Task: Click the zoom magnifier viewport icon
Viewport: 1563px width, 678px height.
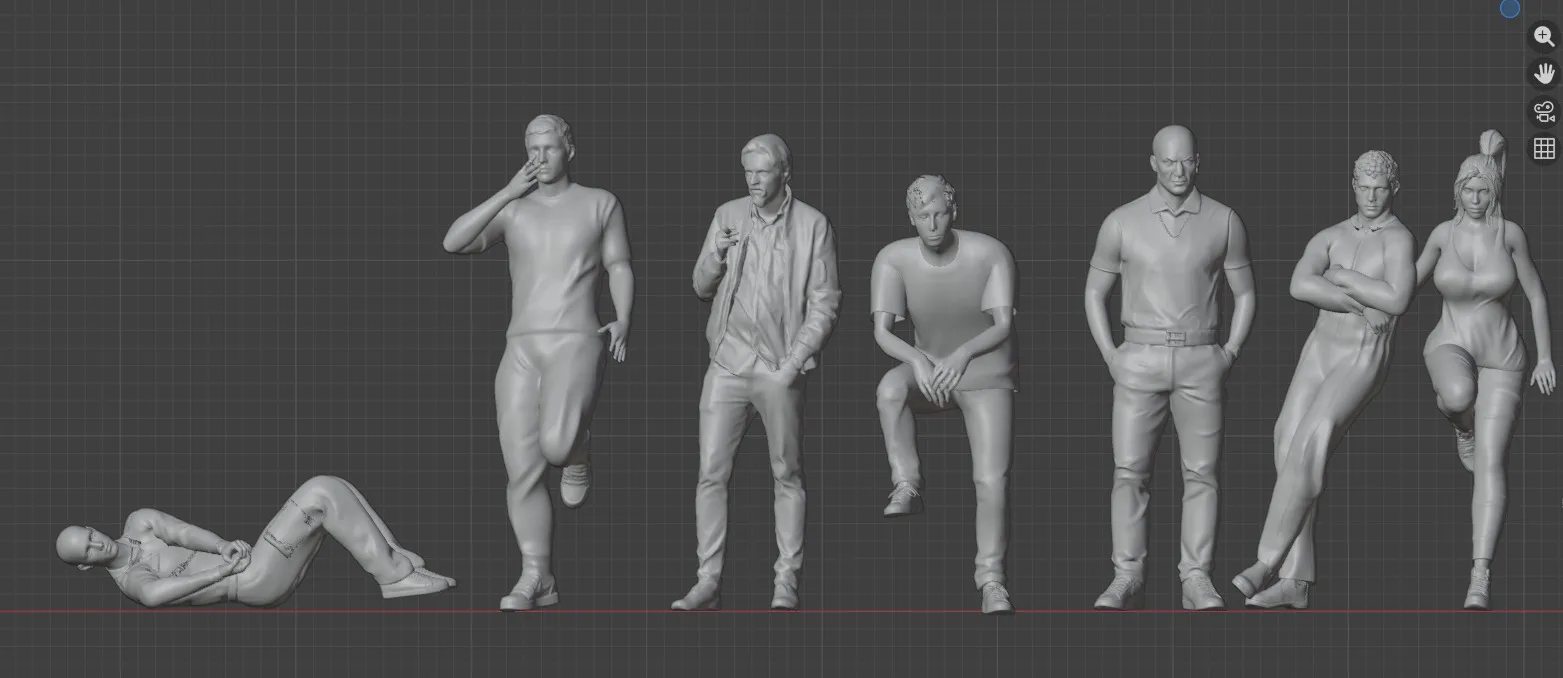Action: click(1544, 36)
